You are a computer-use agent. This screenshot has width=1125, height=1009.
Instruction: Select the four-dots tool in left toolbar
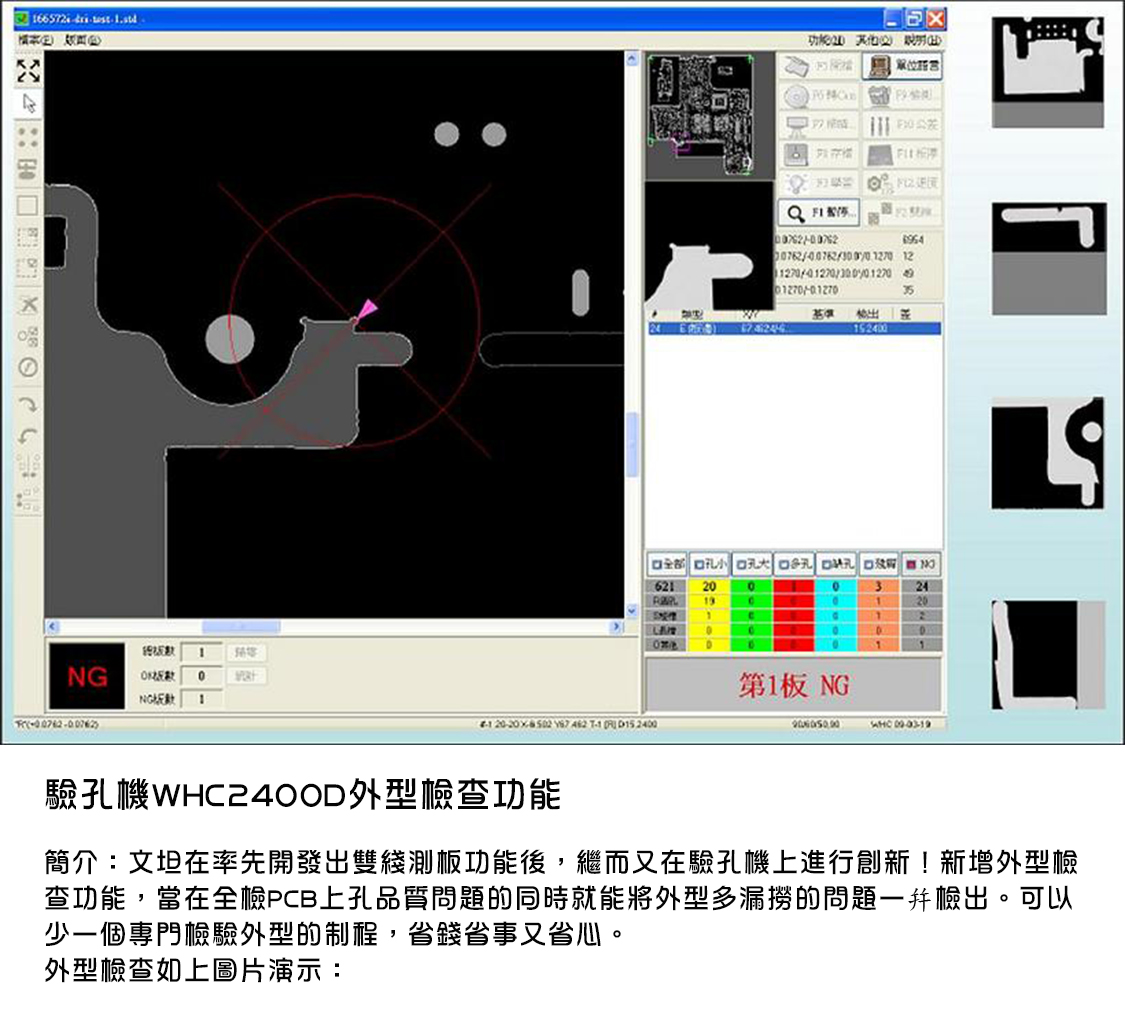(x=28, y=136)
